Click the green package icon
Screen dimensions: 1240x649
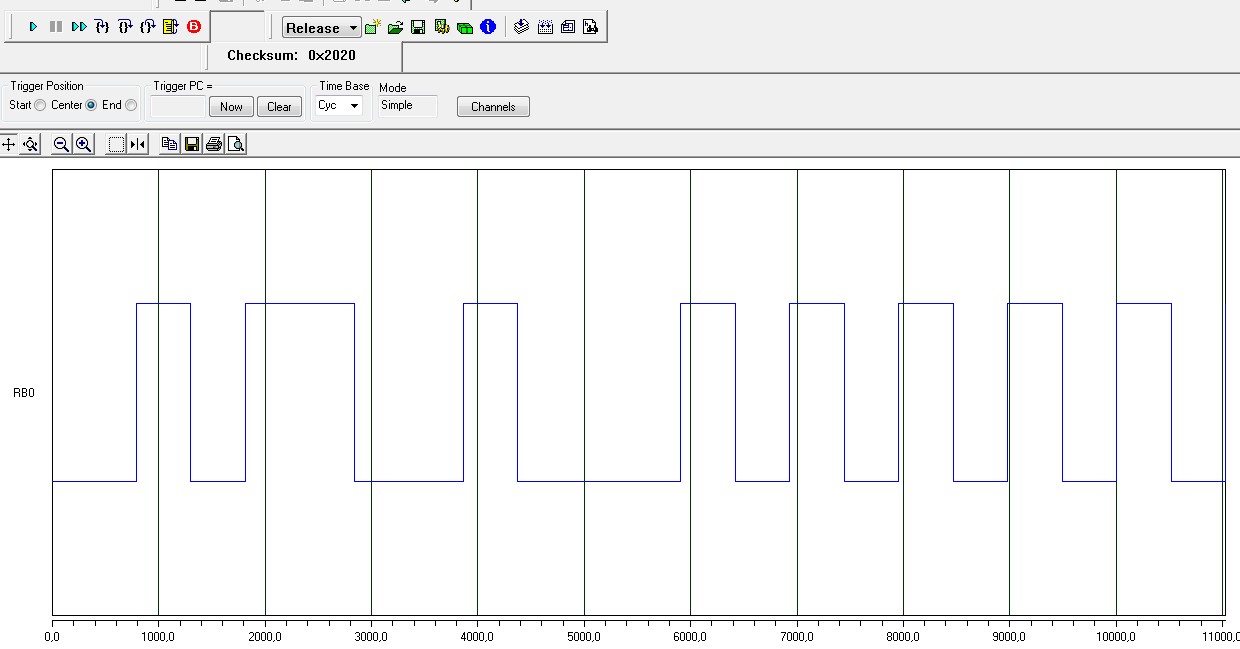(x=464, y=27)
